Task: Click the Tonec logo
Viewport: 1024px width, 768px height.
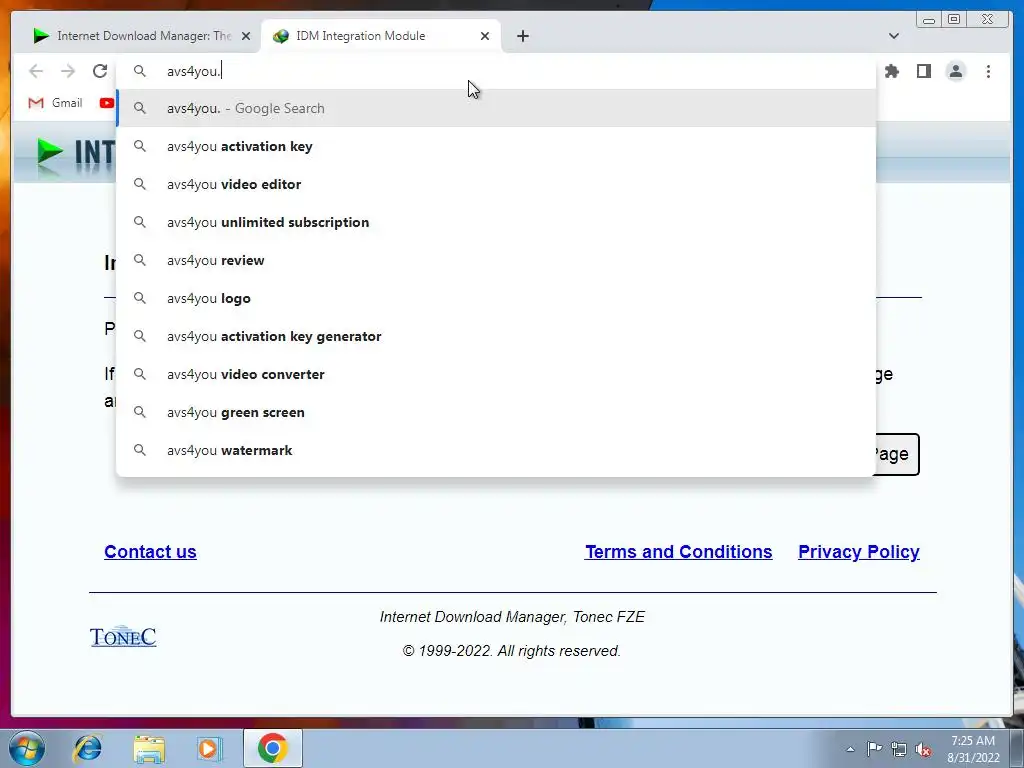Action: [x=123, y=636]
